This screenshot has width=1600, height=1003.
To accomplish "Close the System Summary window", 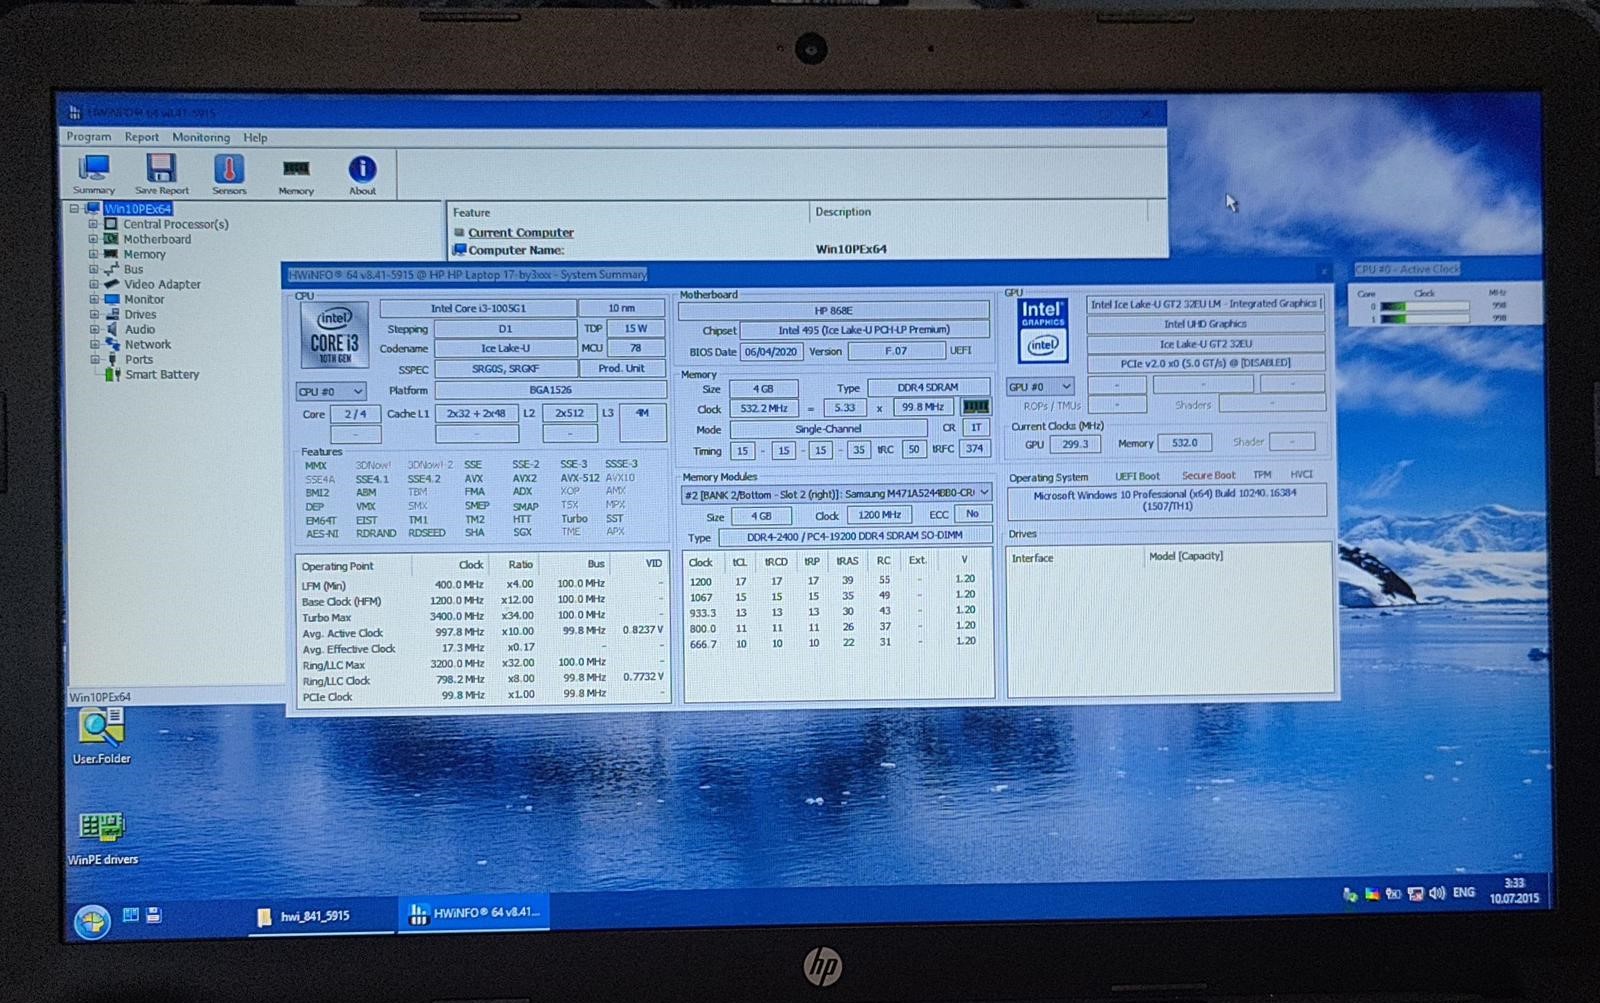I will (x=1324, y=272).
